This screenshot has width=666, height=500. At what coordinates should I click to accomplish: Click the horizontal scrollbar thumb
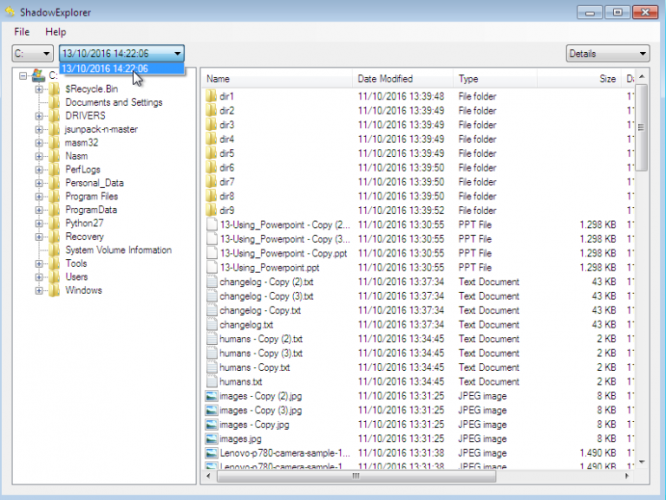[x=356, y=476]
